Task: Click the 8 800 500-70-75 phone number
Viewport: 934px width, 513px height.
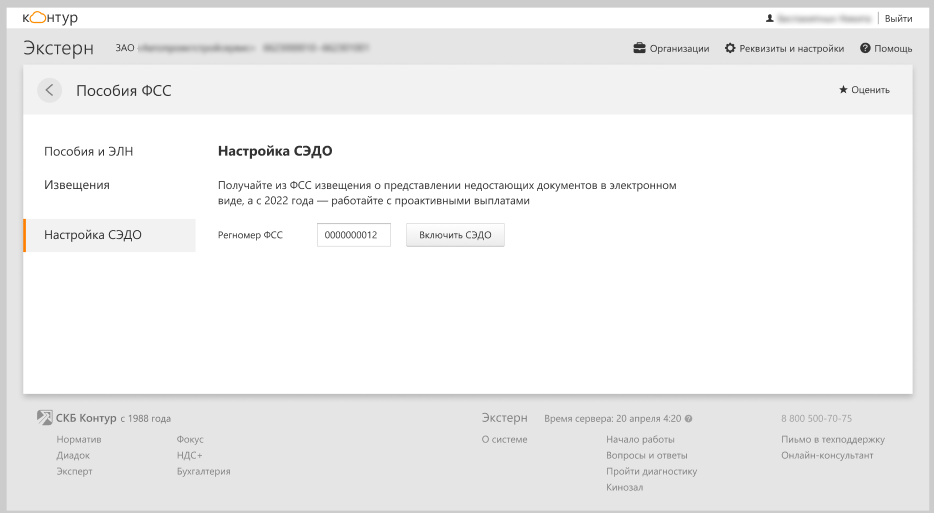Action: click(x=817, y=419)
